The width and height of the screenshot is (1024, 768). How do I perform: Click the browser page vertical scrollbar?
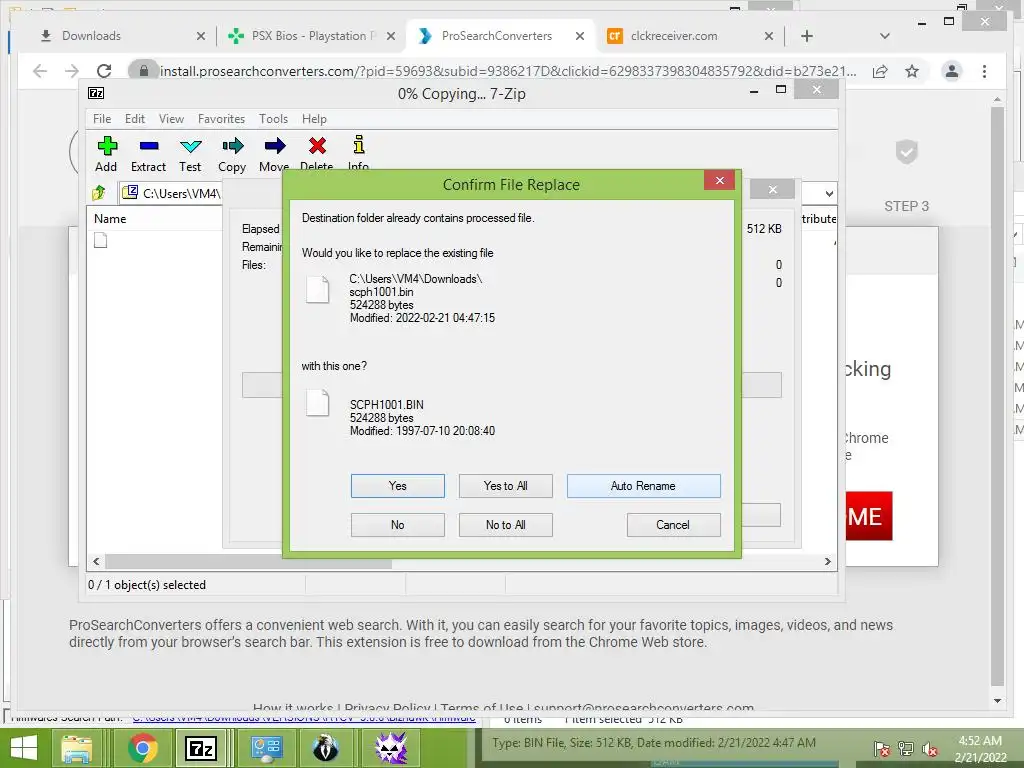pos(997,395)
